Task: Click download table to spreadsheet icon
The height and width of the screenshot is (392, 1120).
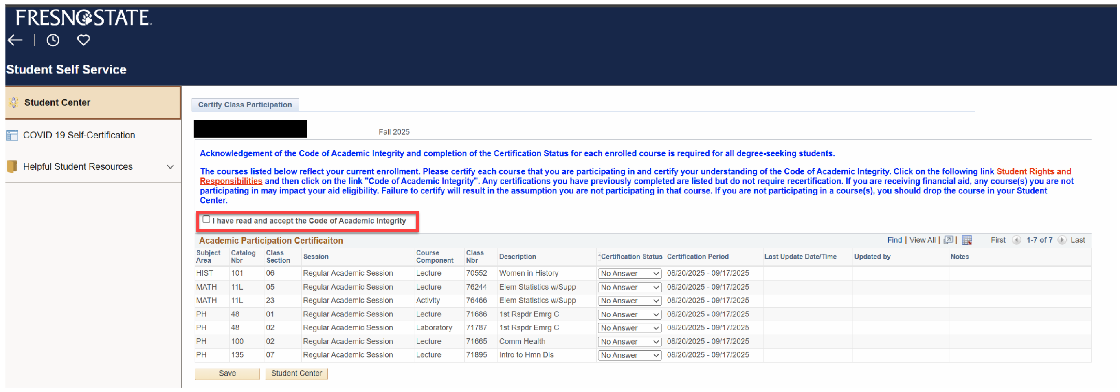Action: coord(966,241)
